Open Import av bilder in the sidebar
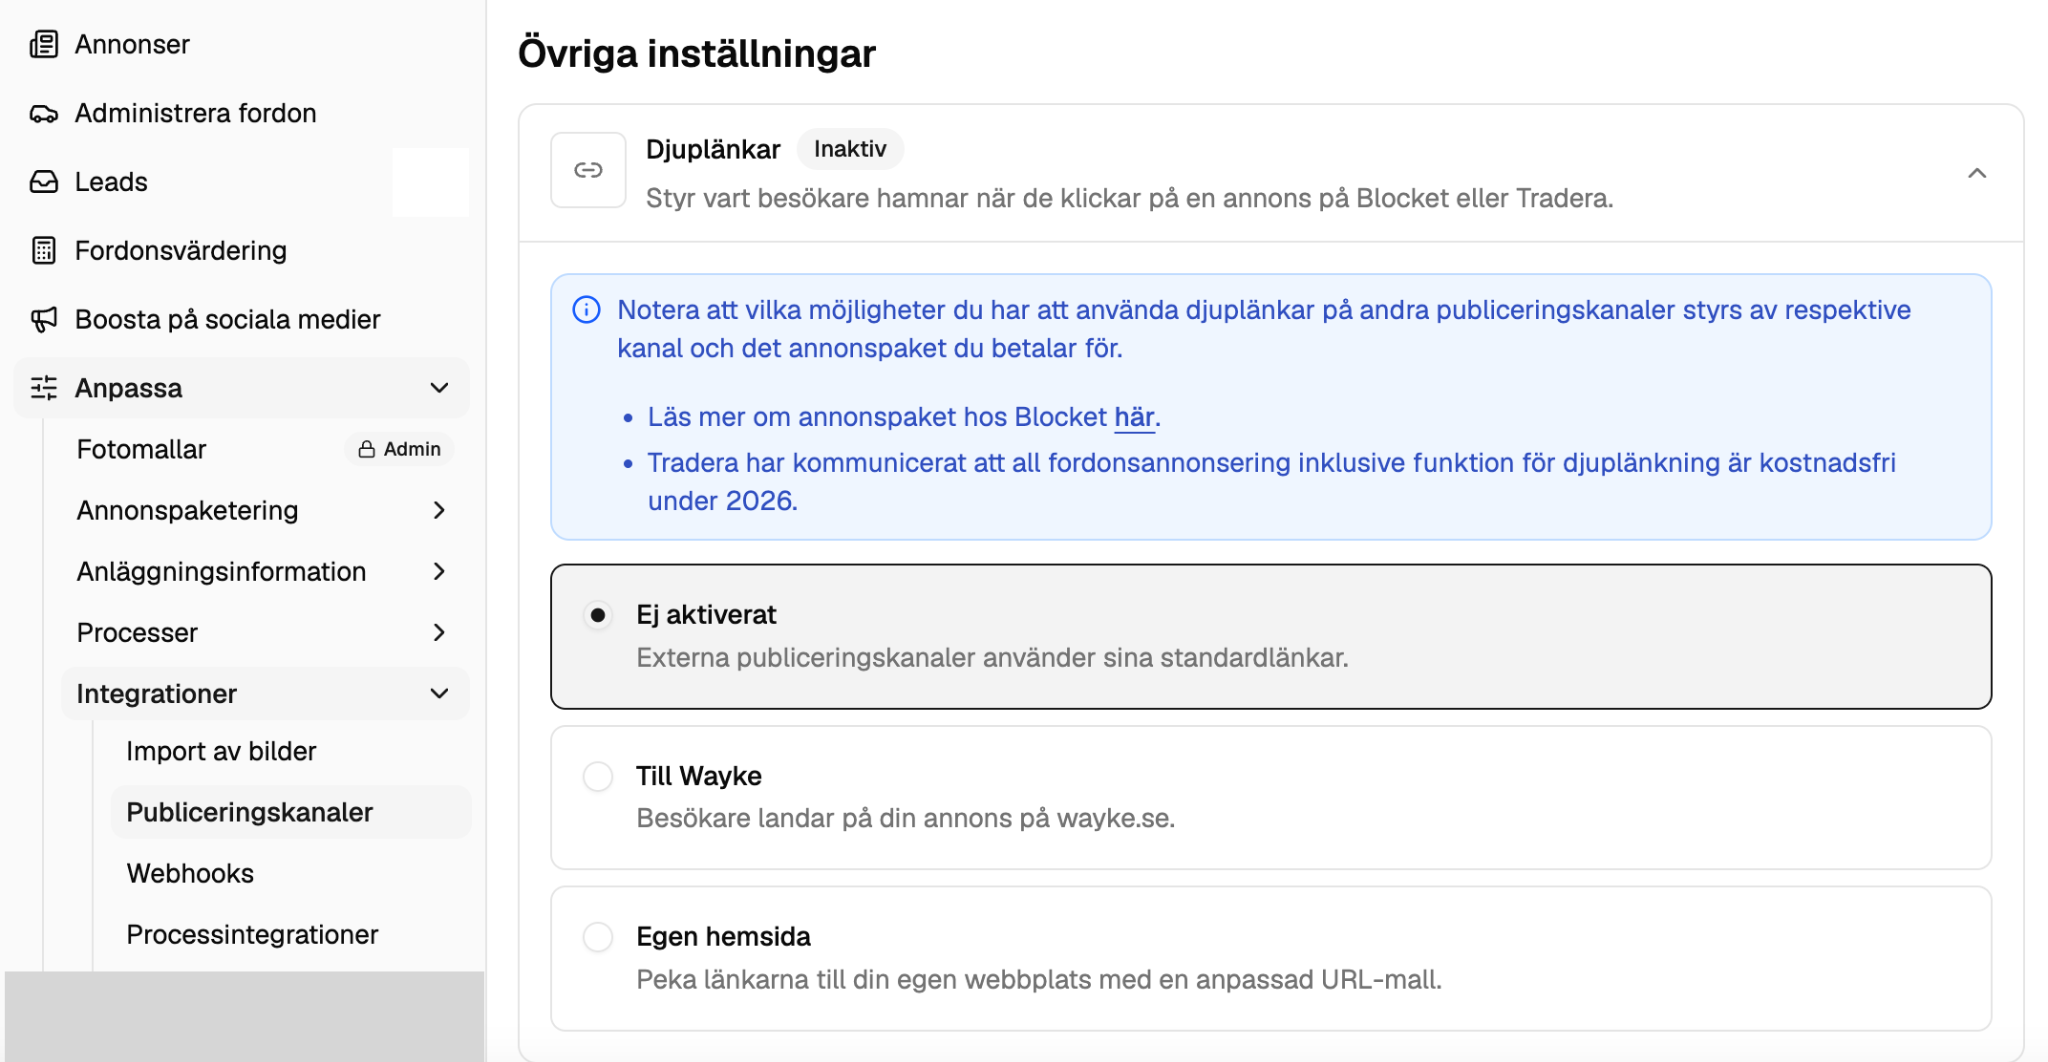The height and width of the screenshot is (1062, 2048). [221, 751]
